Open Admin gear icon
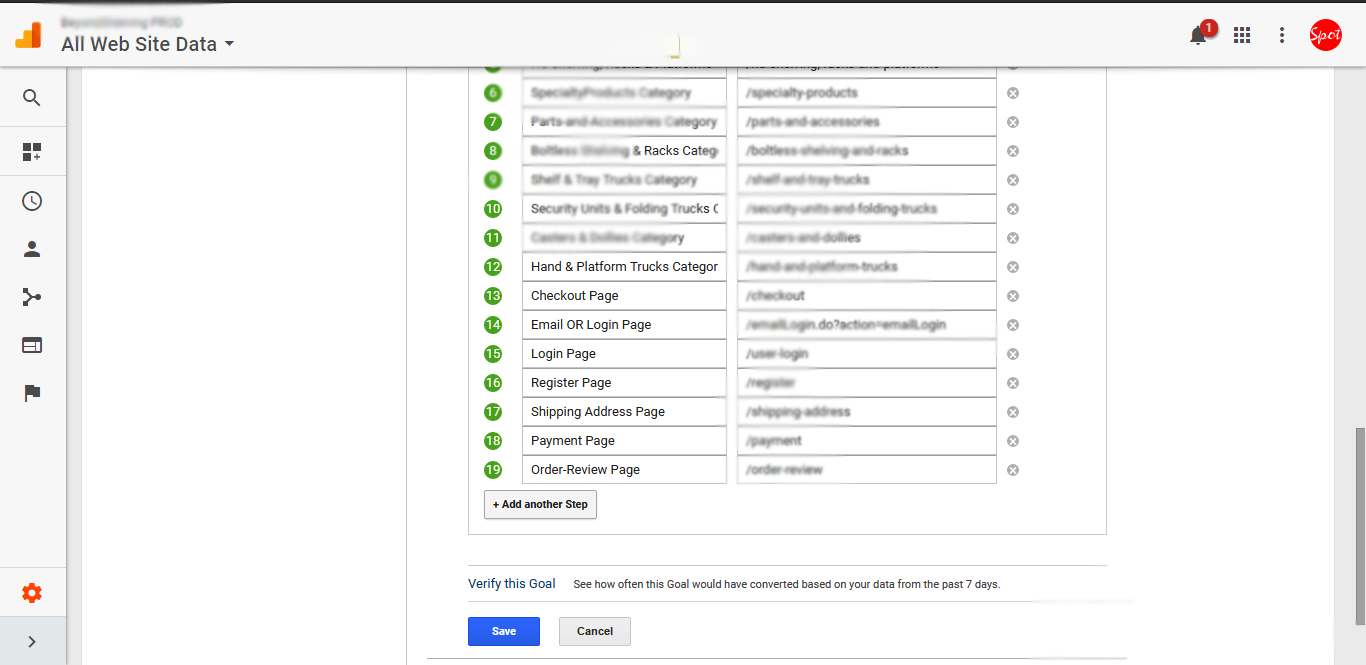The image size is (1366, 665). (32, 593)
